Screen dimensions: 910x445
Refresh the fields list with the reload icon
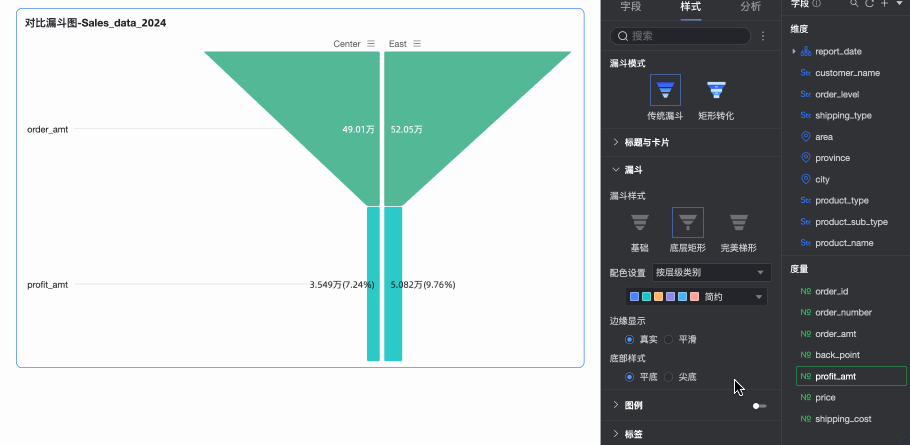tap(869, 3)
